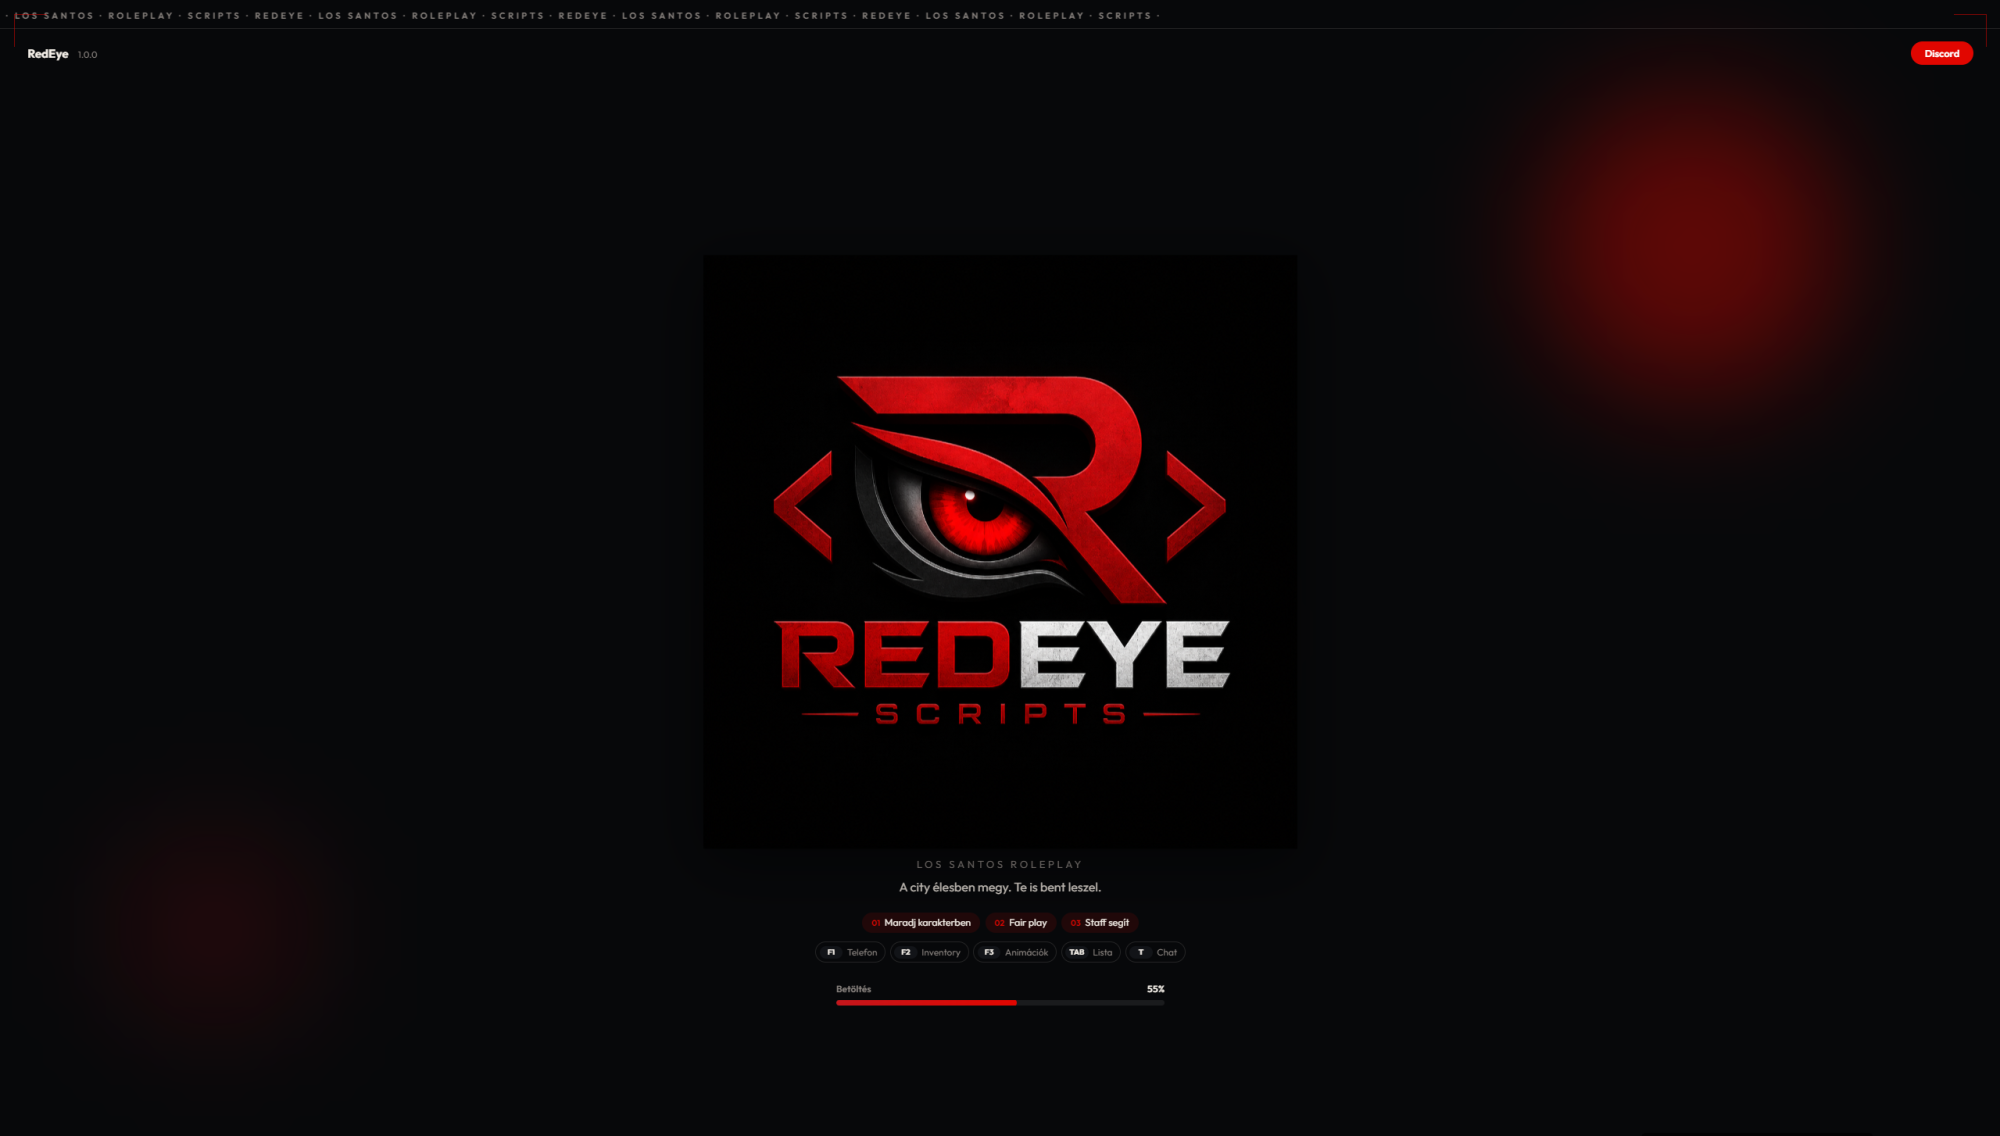Click the RedEye Scripts logo image
Image resolution: width=2000 pixels, height=1136 pixels.
(1000, 552)
